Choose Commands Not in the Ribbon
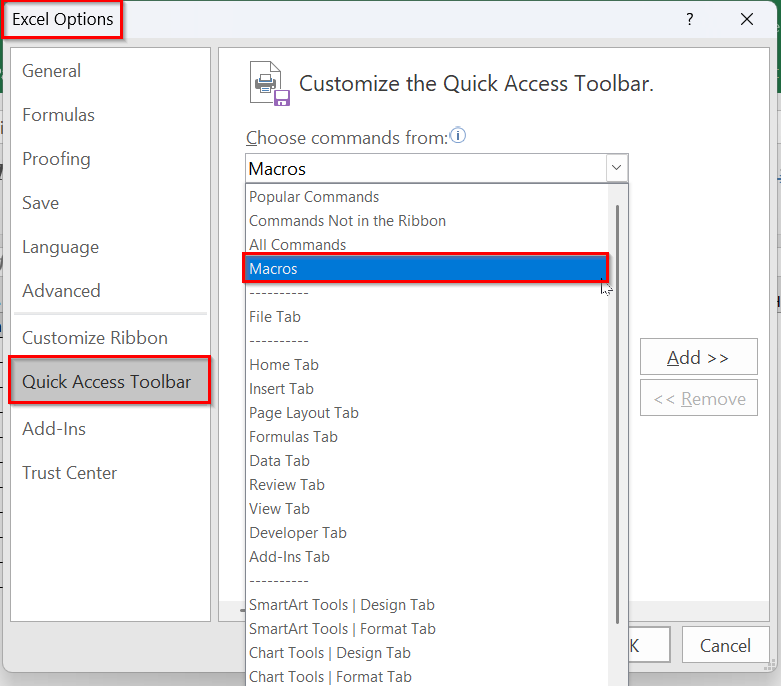 coord(427,221)
